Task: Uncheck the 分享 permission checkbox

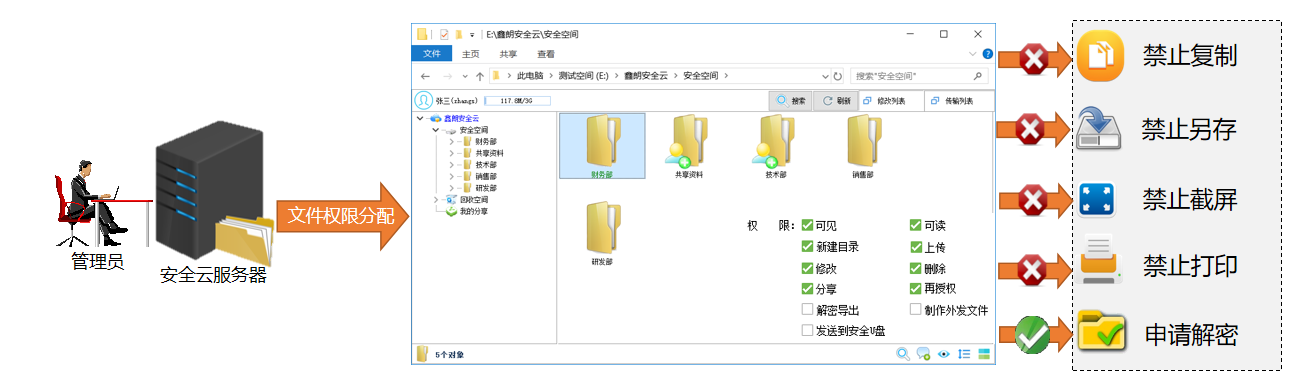Action: point(808,289)
